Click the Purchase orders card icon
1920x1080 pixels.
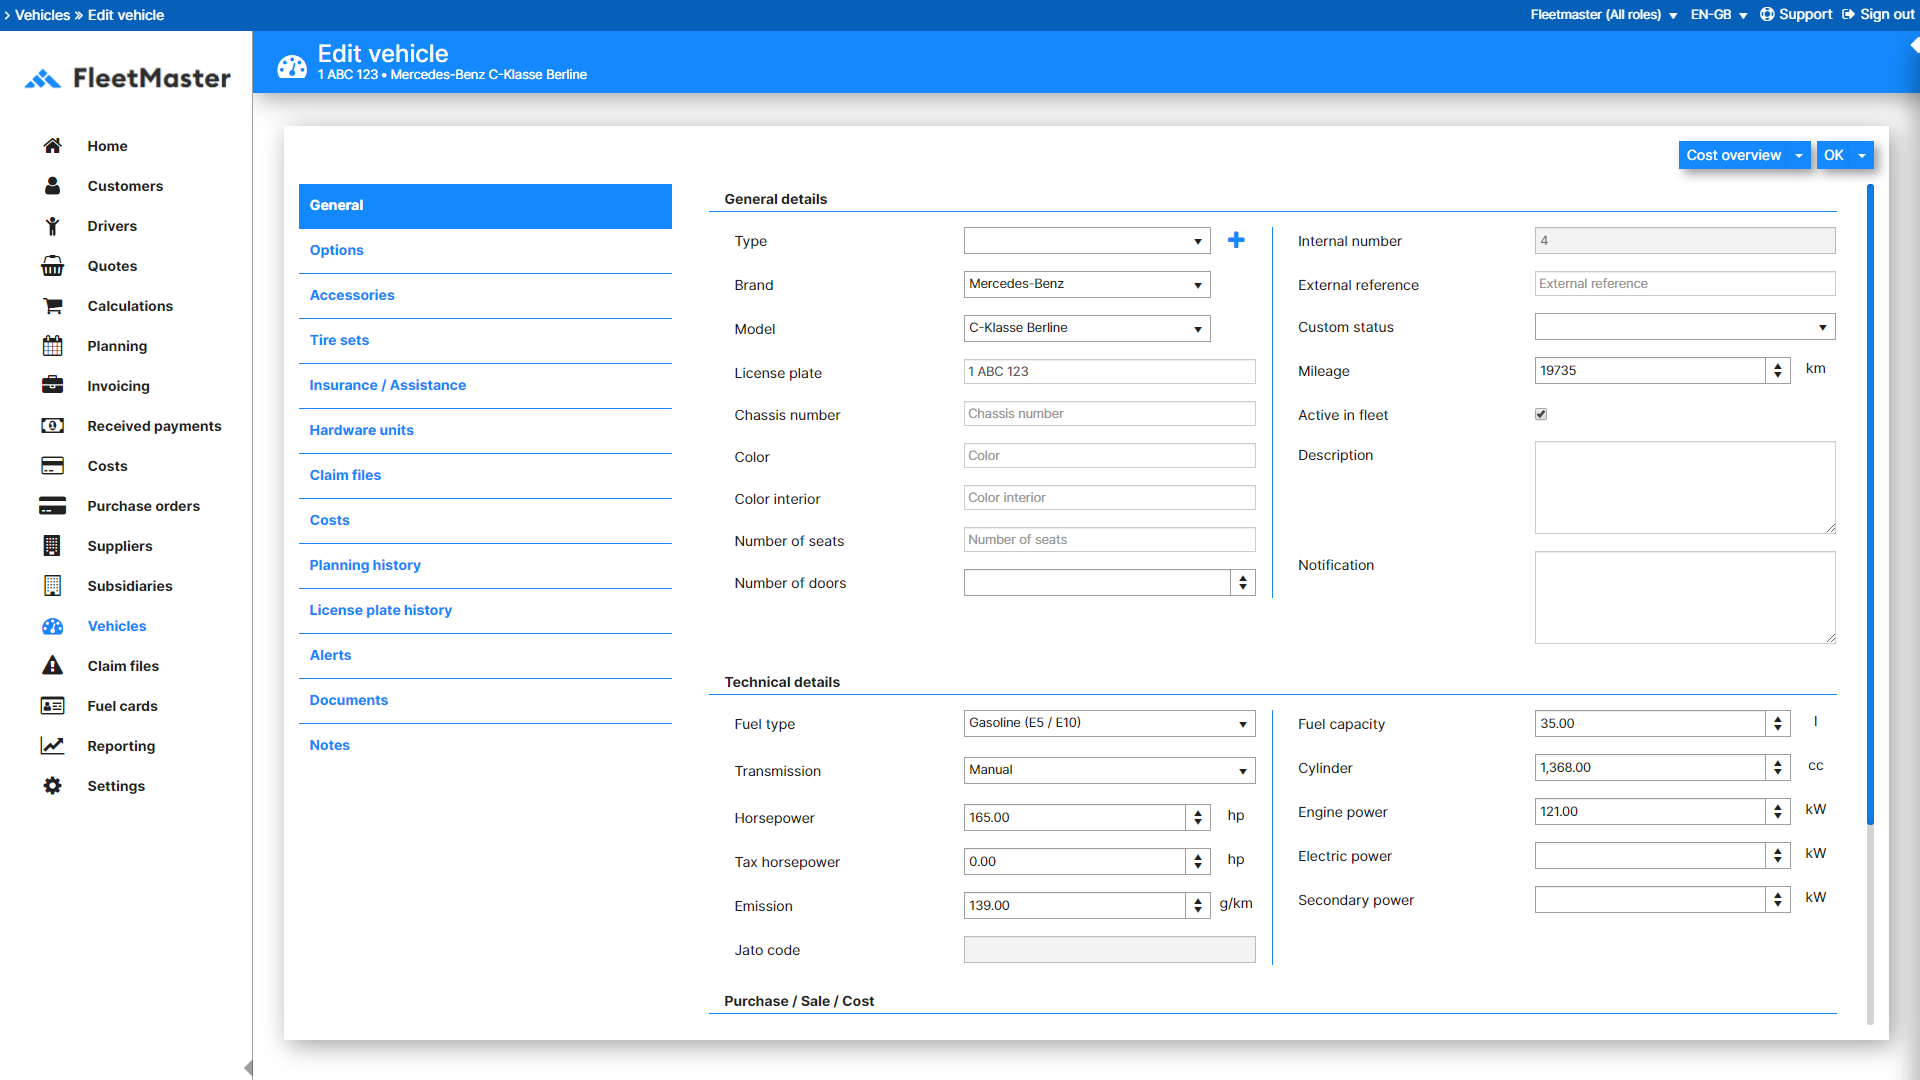(53, 506)
